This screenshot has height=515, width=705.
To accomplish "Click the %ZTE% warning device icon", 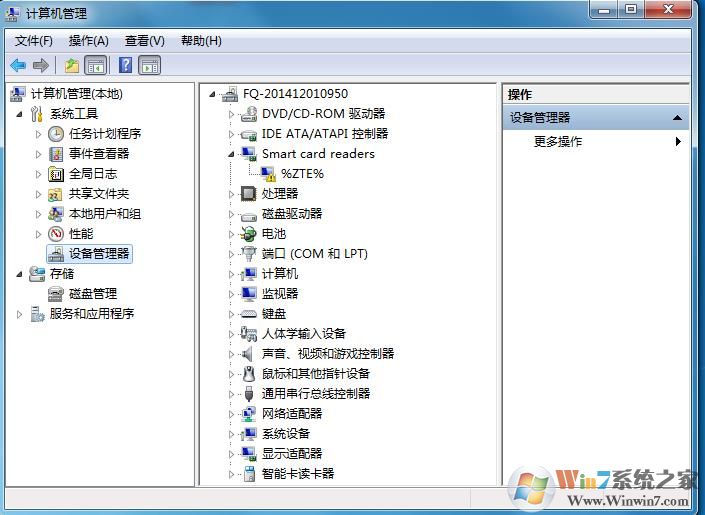I will (x=268, y=174).
